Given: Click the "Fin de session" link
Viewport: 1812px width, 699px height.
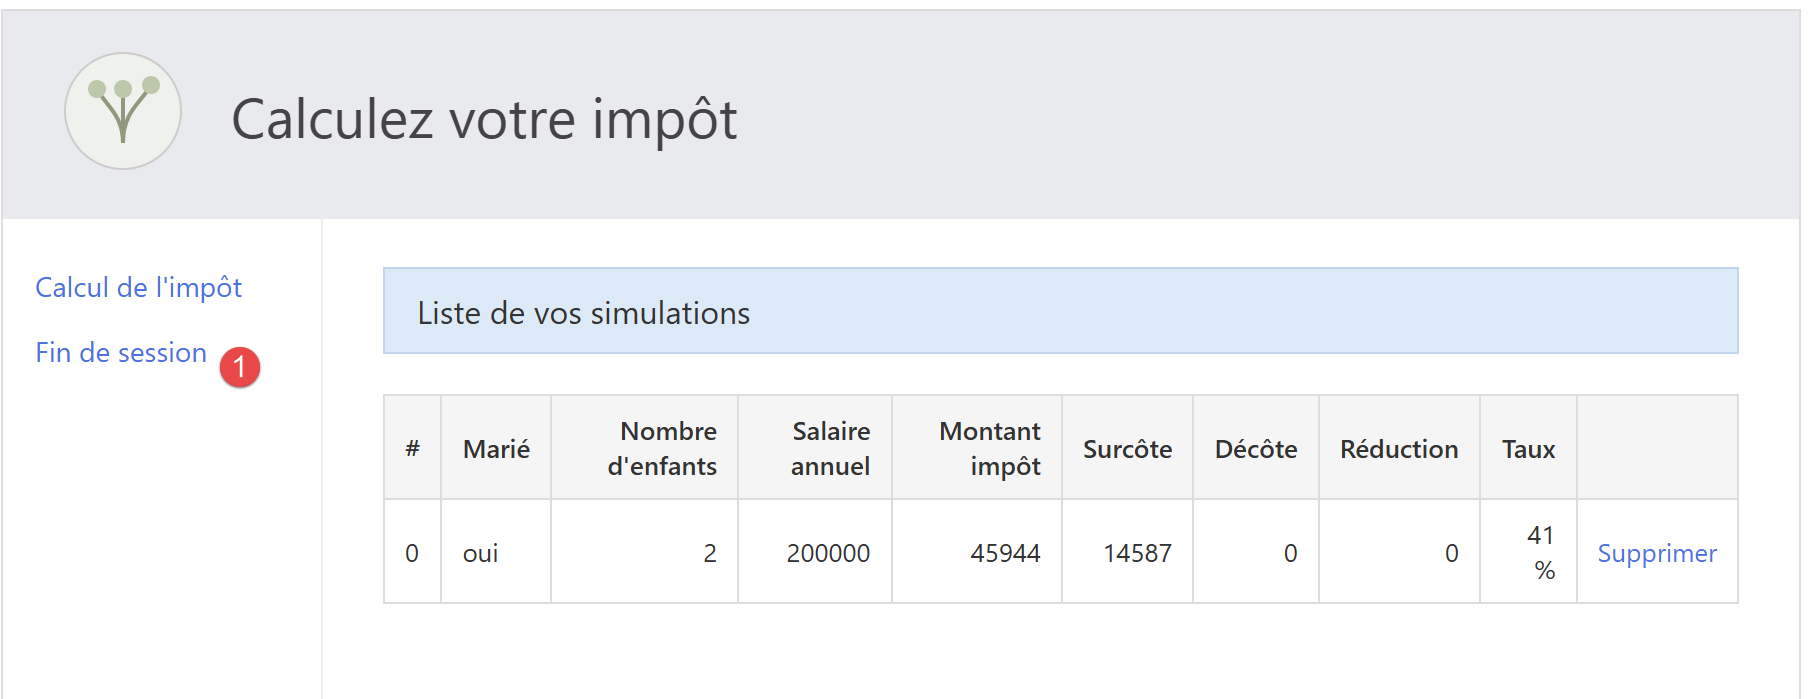Looking at the screenshot, I should (x=121, y=353).
